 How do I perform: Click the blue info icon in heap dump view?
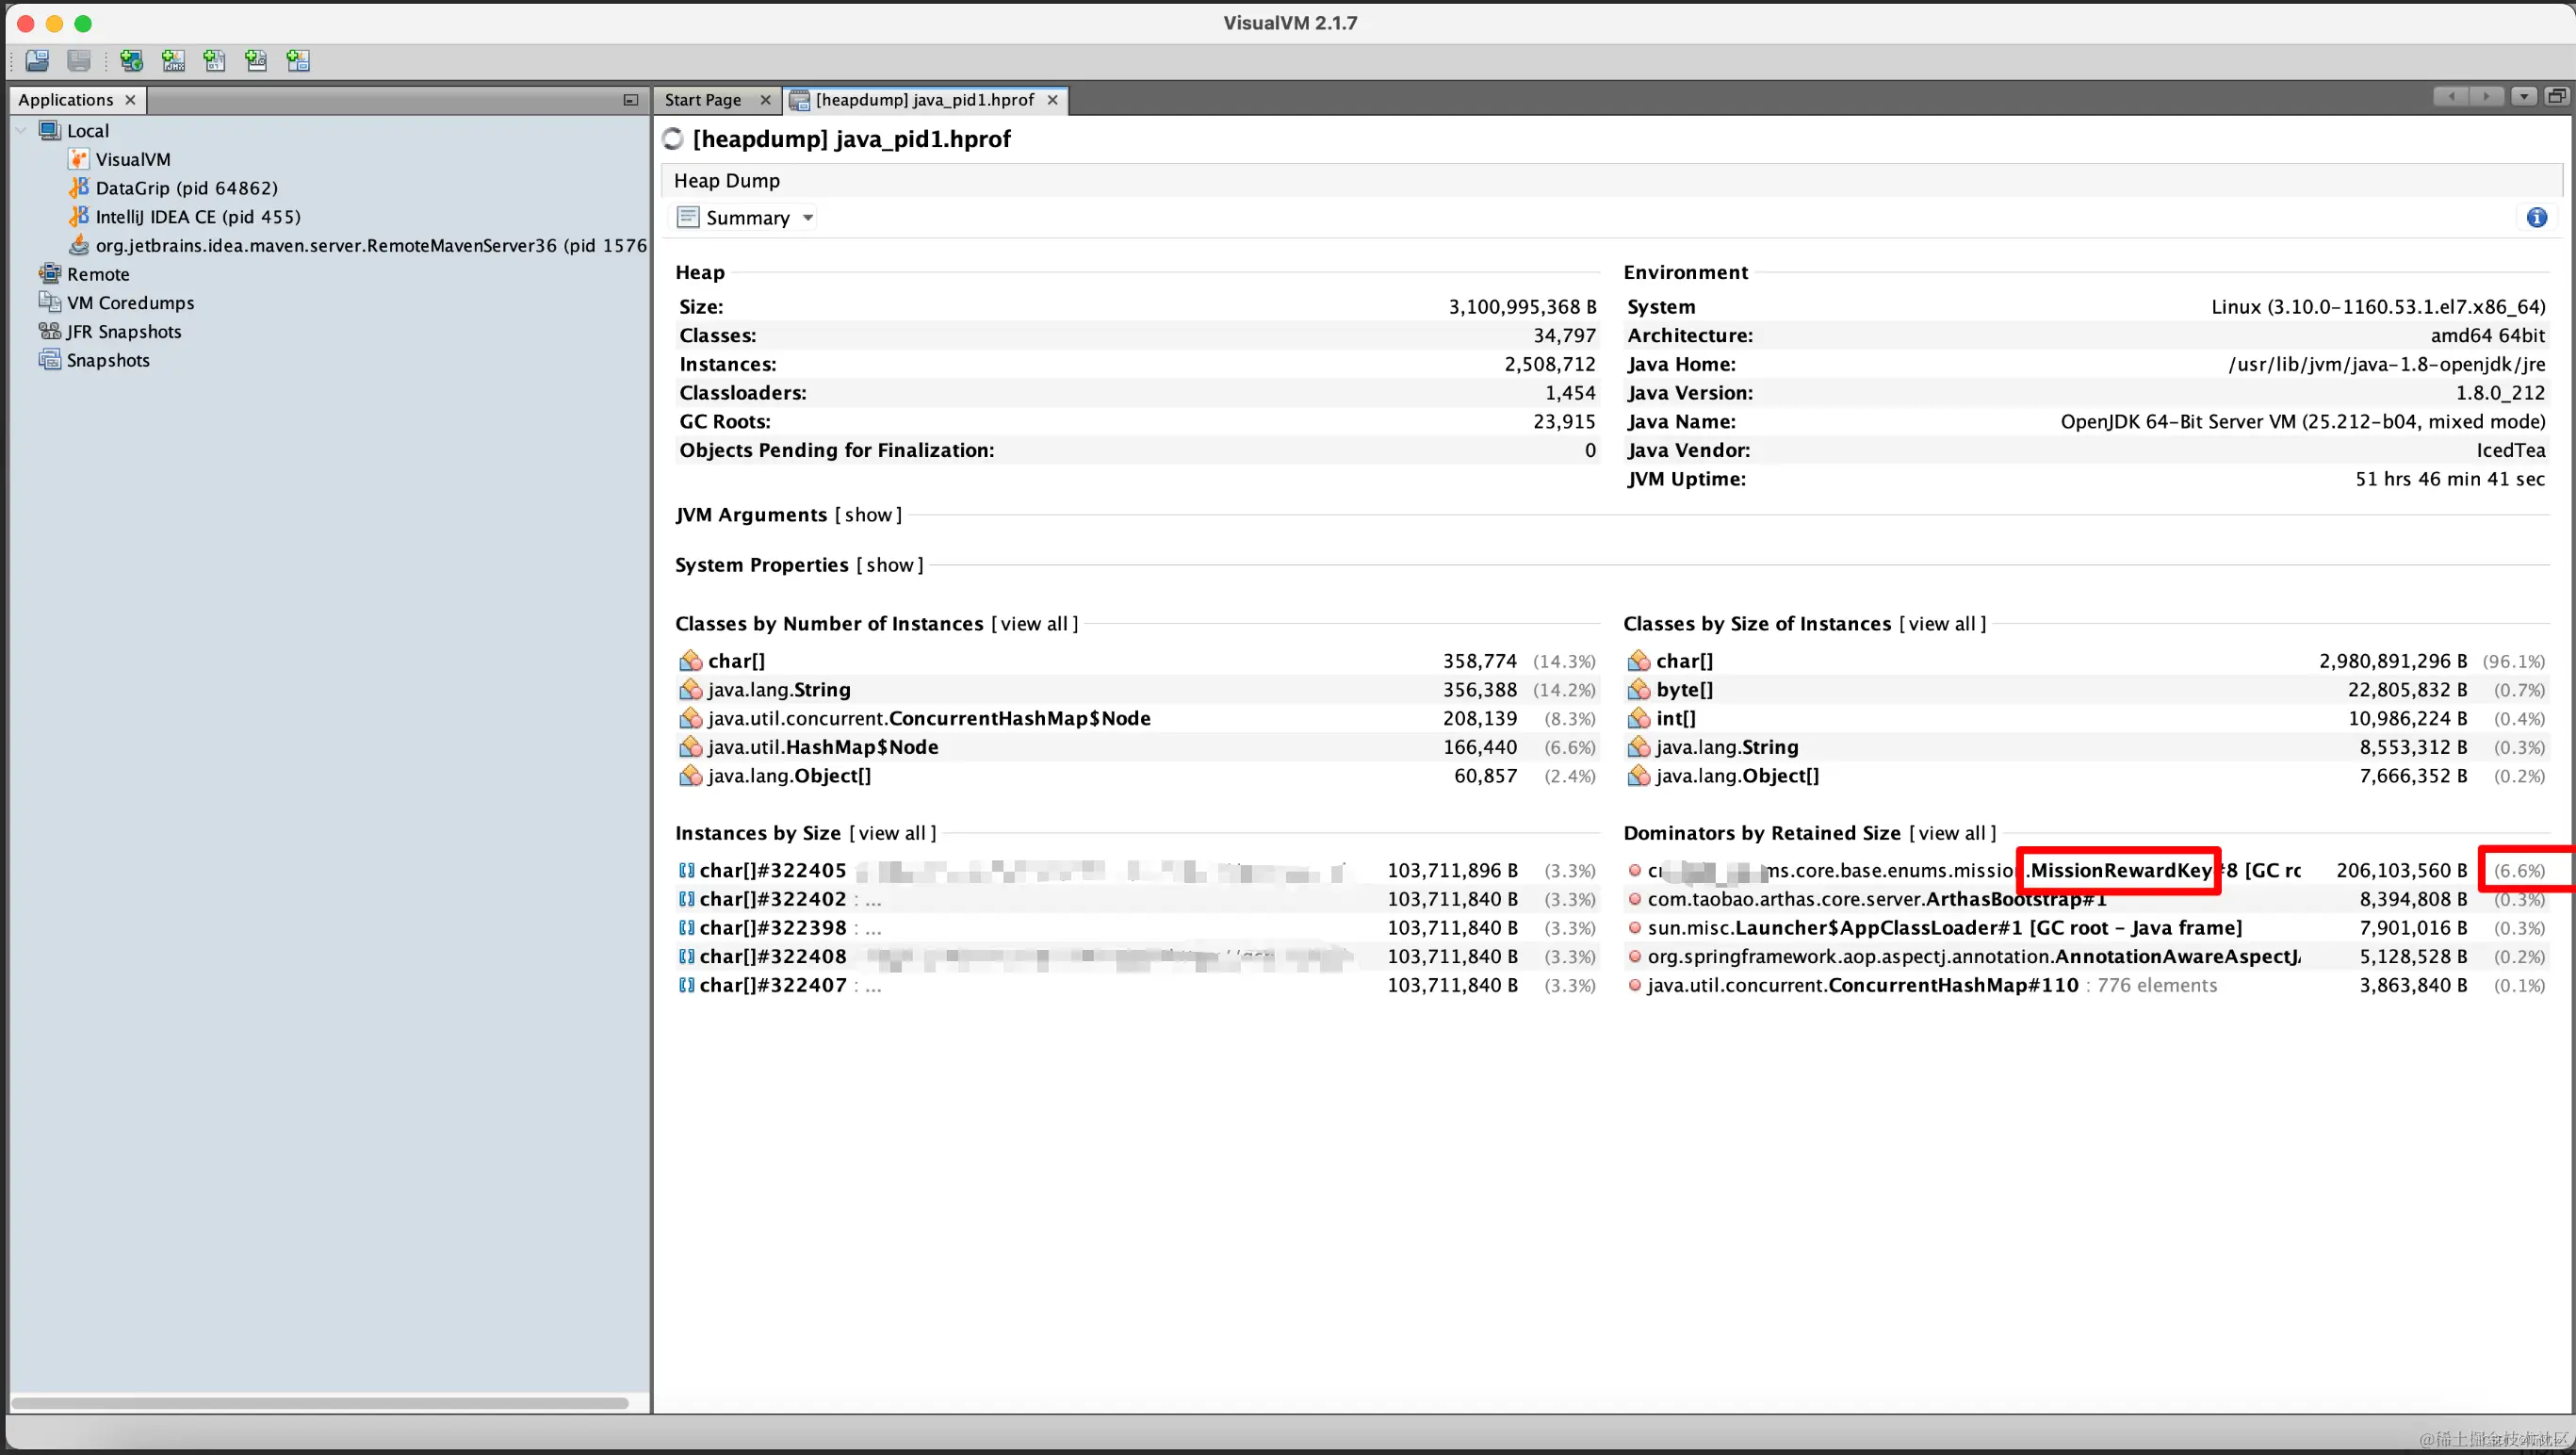(x=2536, y=217)
